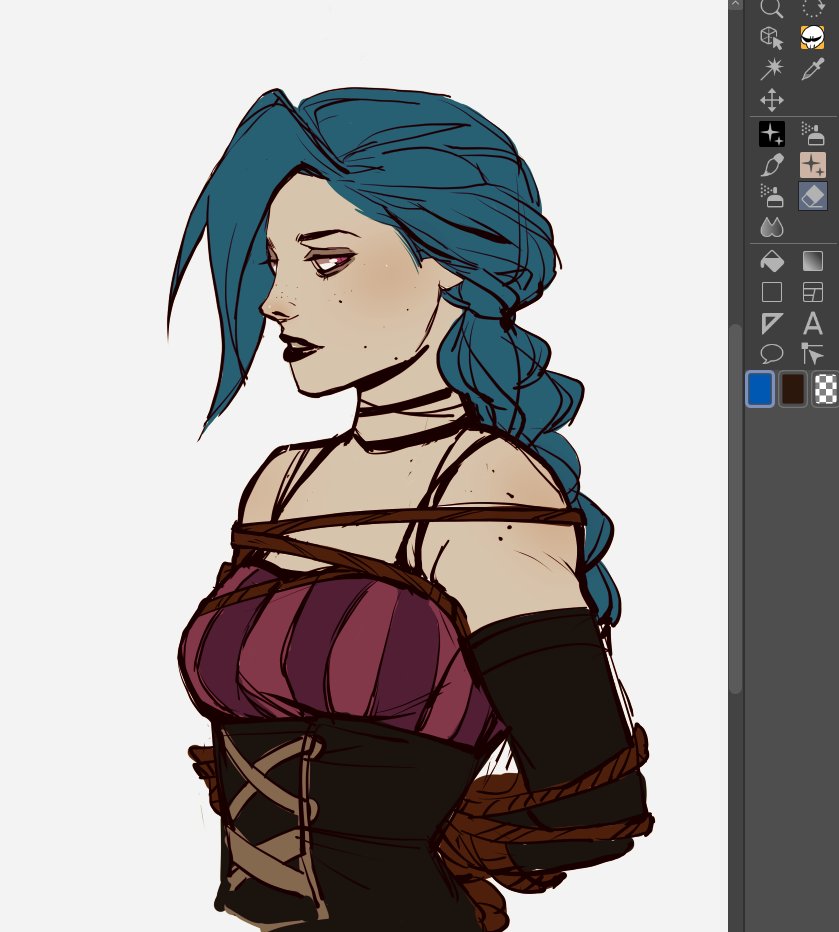
Task: Select the Balloon speech bubble tool
Action: pos(771,354)
